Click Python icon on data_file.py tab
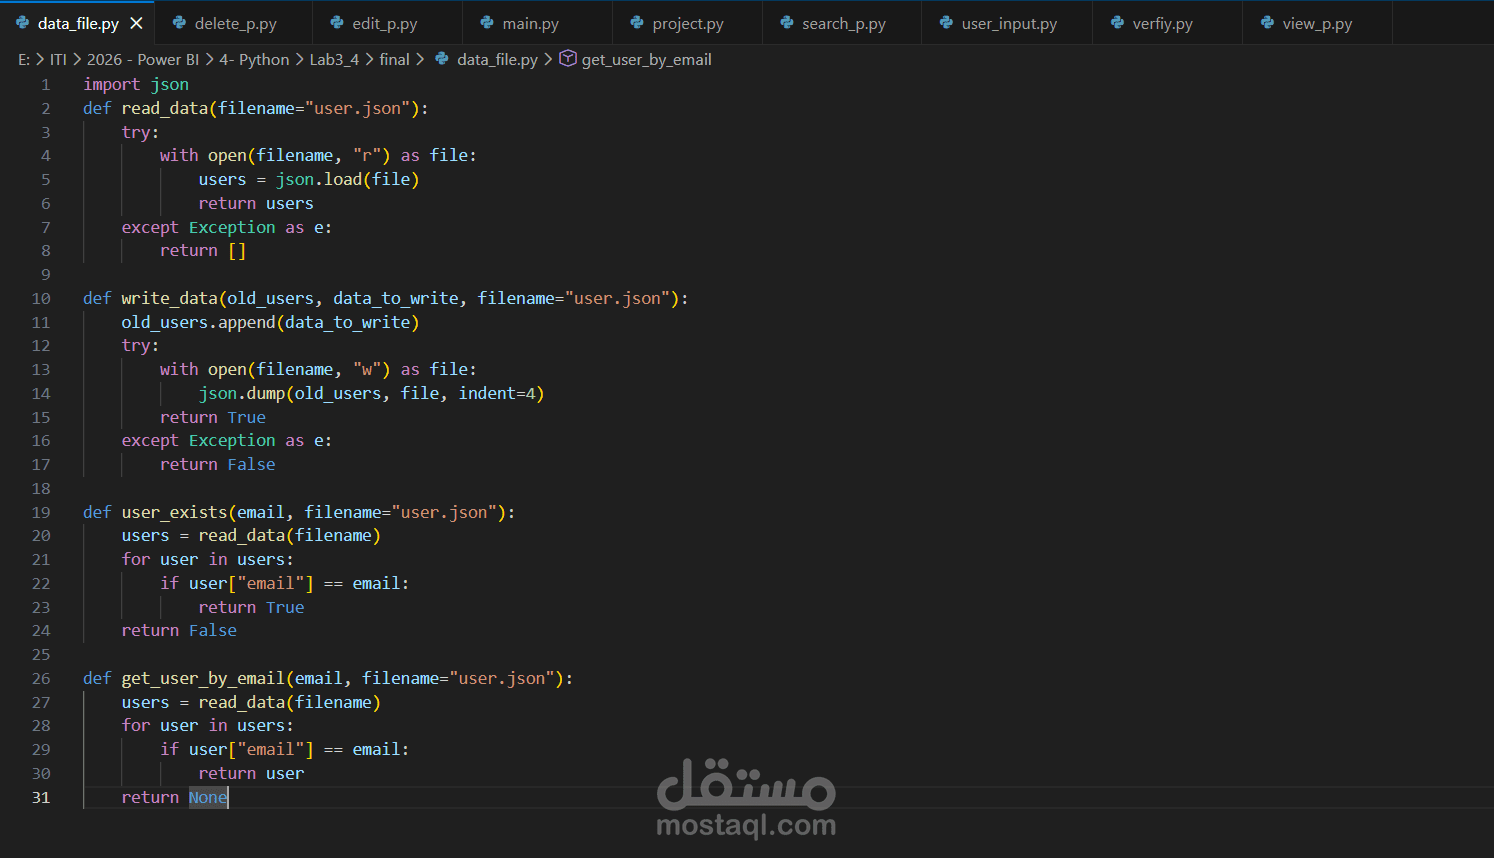1494x858 pixels. point(22,22)
